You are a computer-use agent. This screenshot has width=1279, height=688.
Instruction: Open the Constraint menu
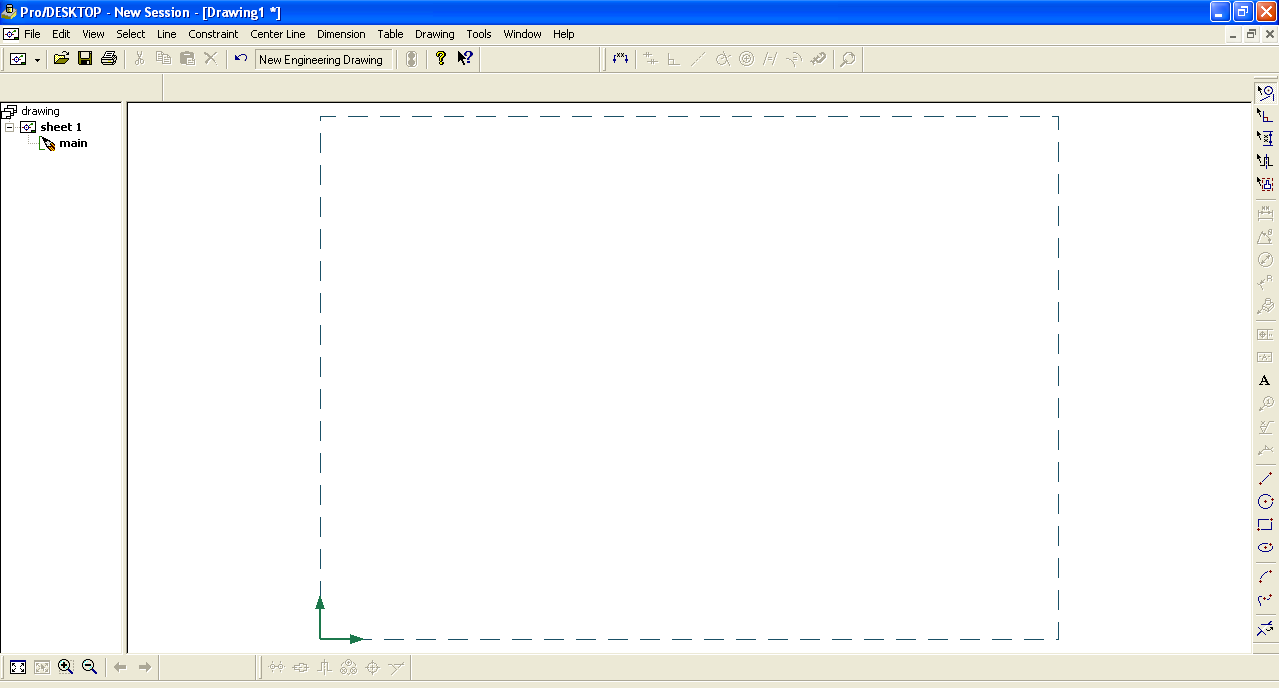213,33
